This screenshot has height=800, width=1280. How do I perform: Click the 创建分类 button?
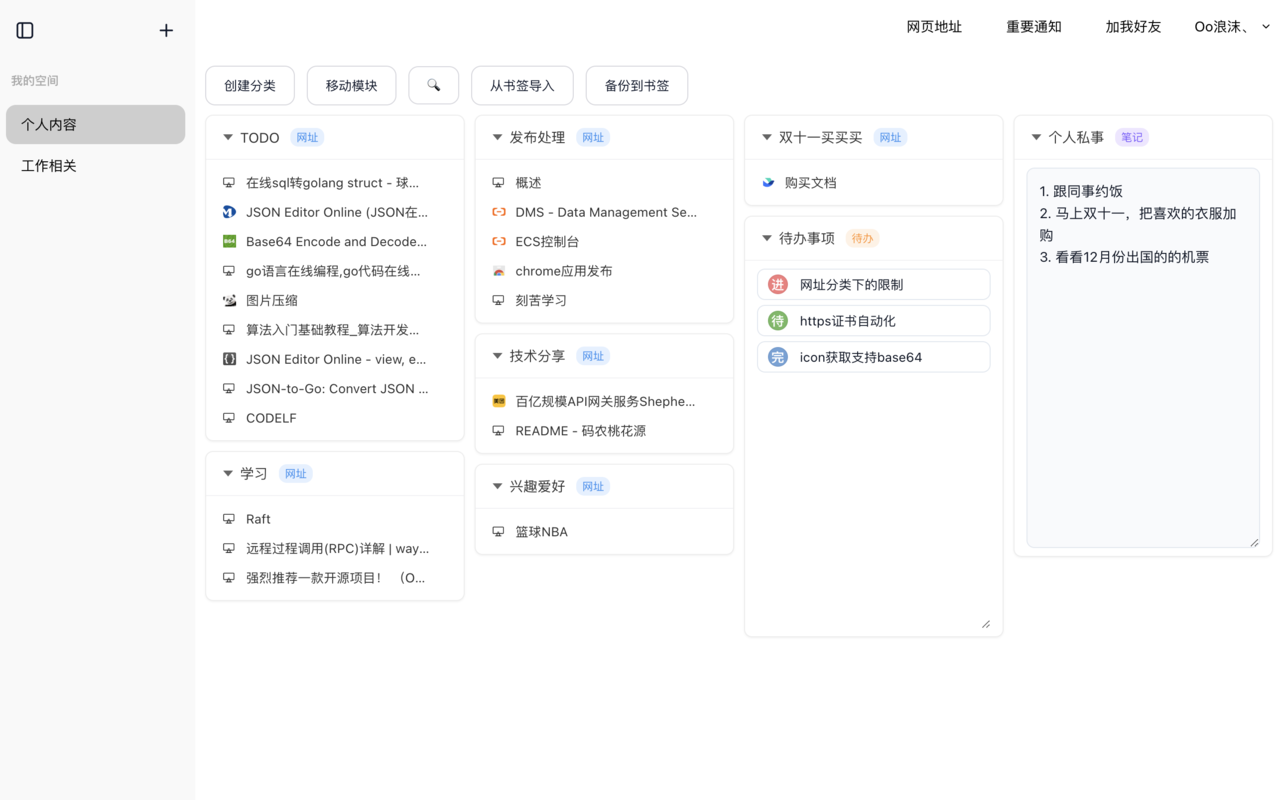coord(250,86)
